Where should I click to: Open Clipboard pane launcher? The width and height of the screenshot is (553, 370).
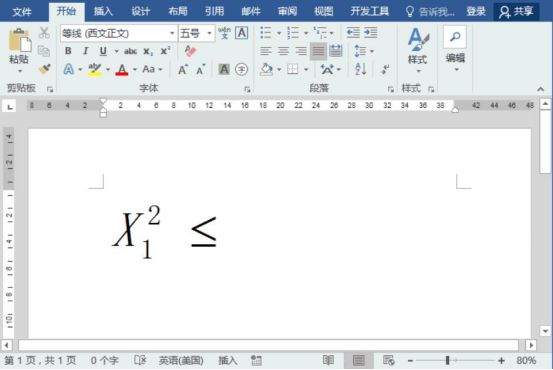50,89
